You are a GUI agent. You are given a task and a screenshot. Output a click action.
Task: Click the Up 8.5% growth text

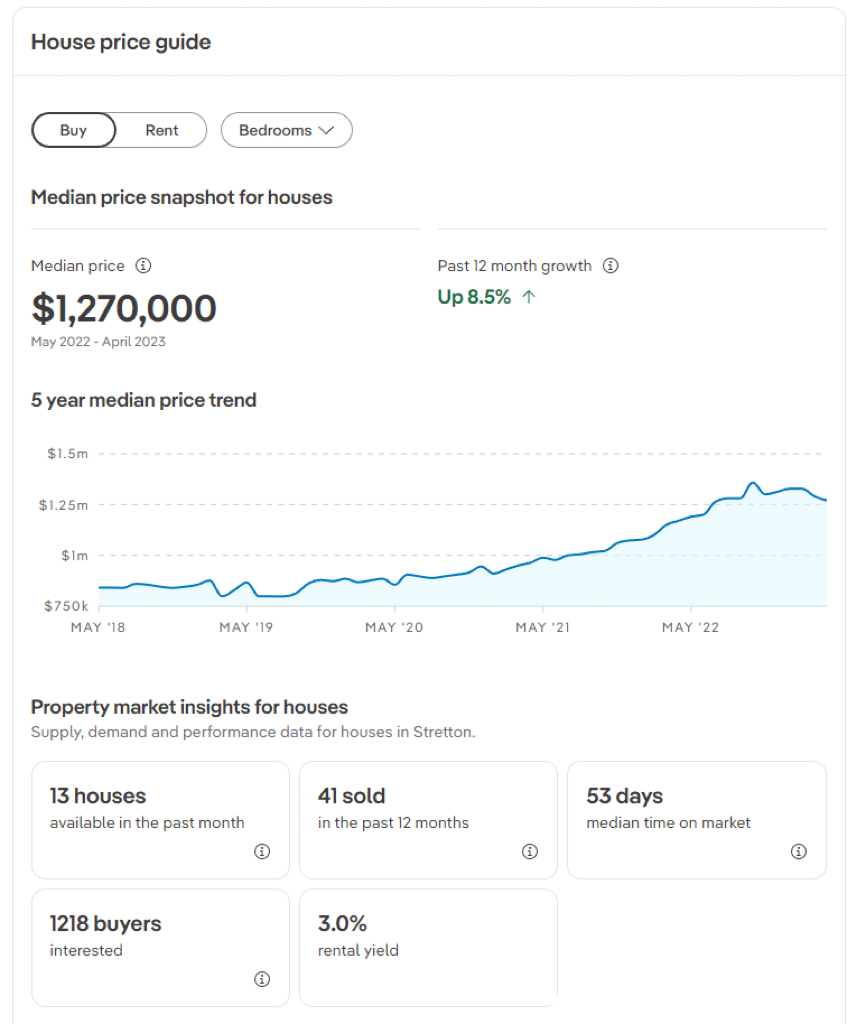[x=474, y=297]
